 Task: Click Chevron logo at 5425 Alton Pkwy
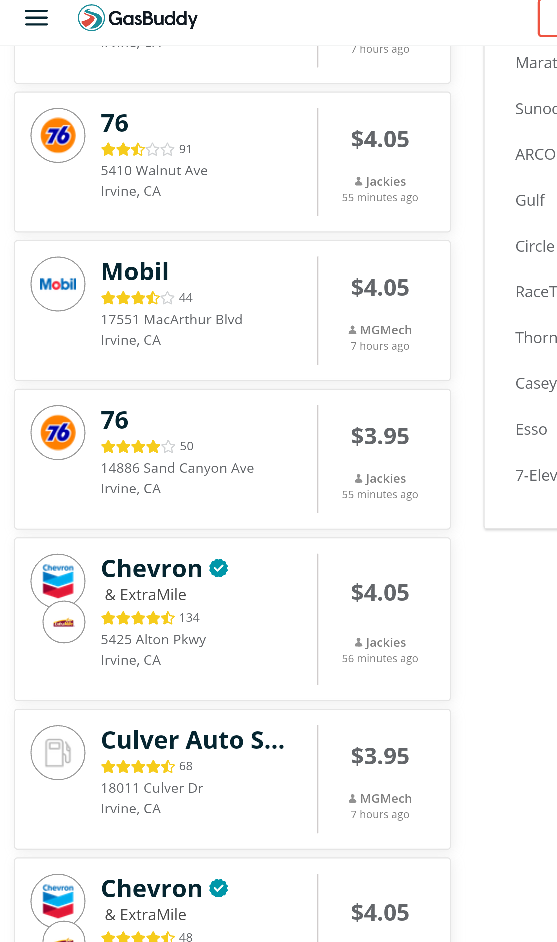(x=58, y=581)
